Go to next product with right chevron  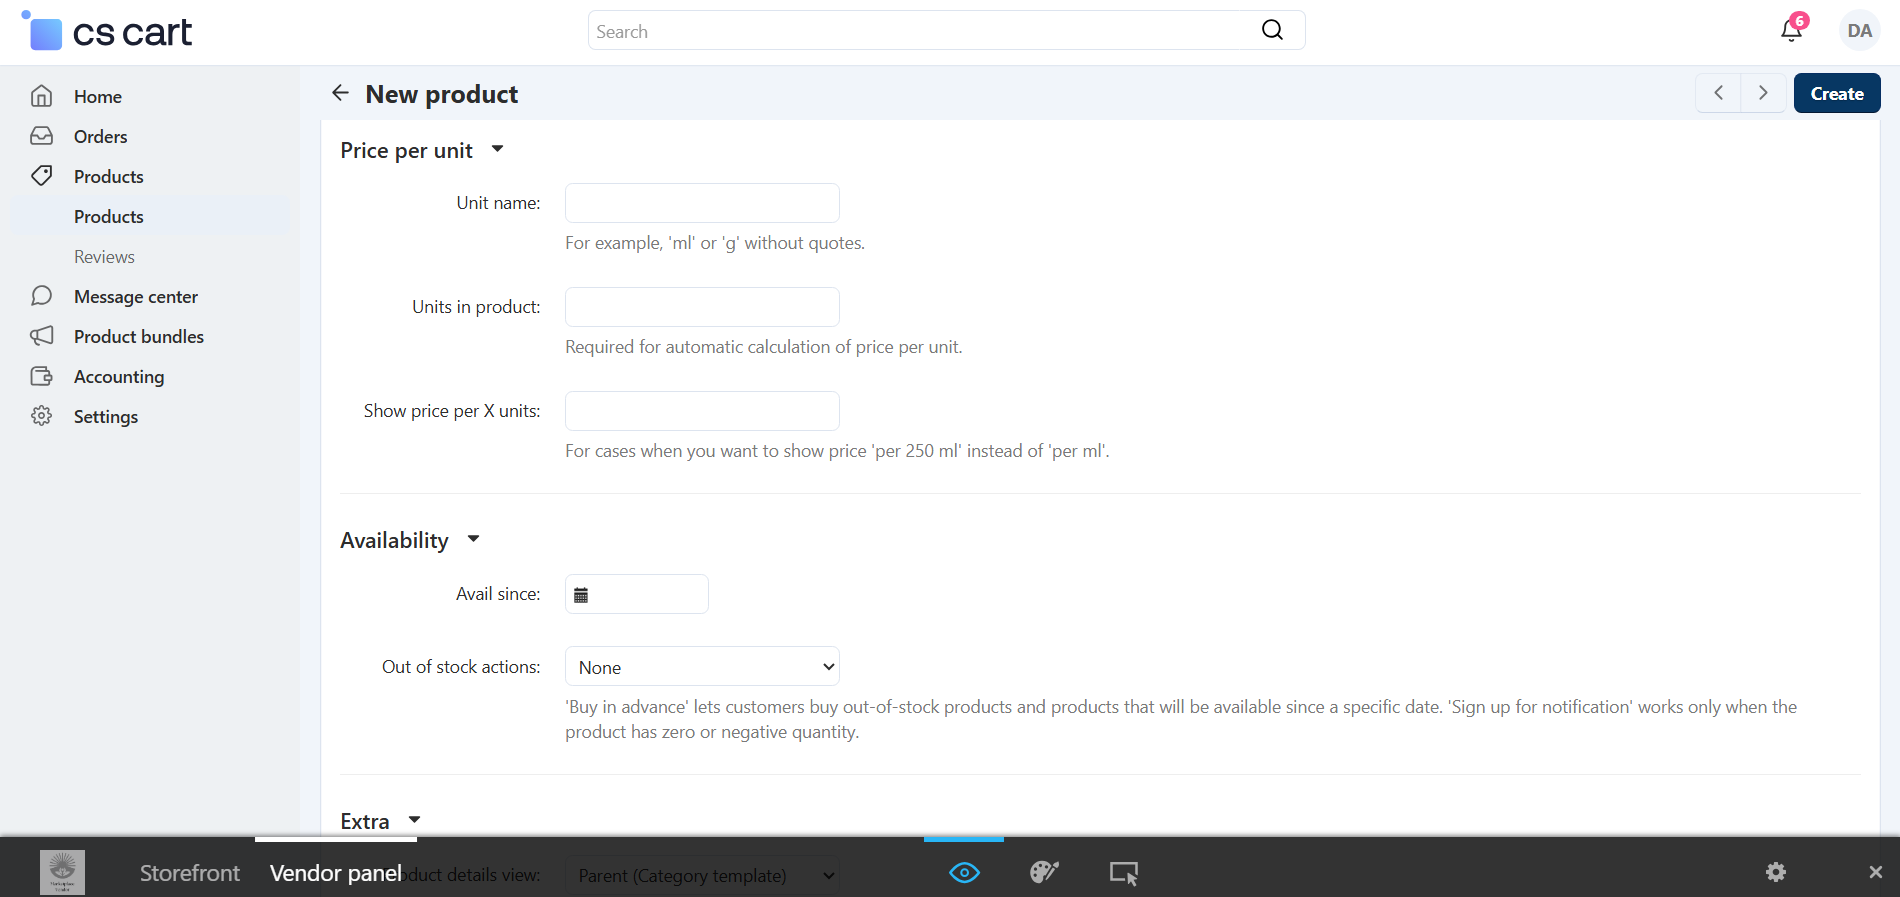(x=1763, y=93)
